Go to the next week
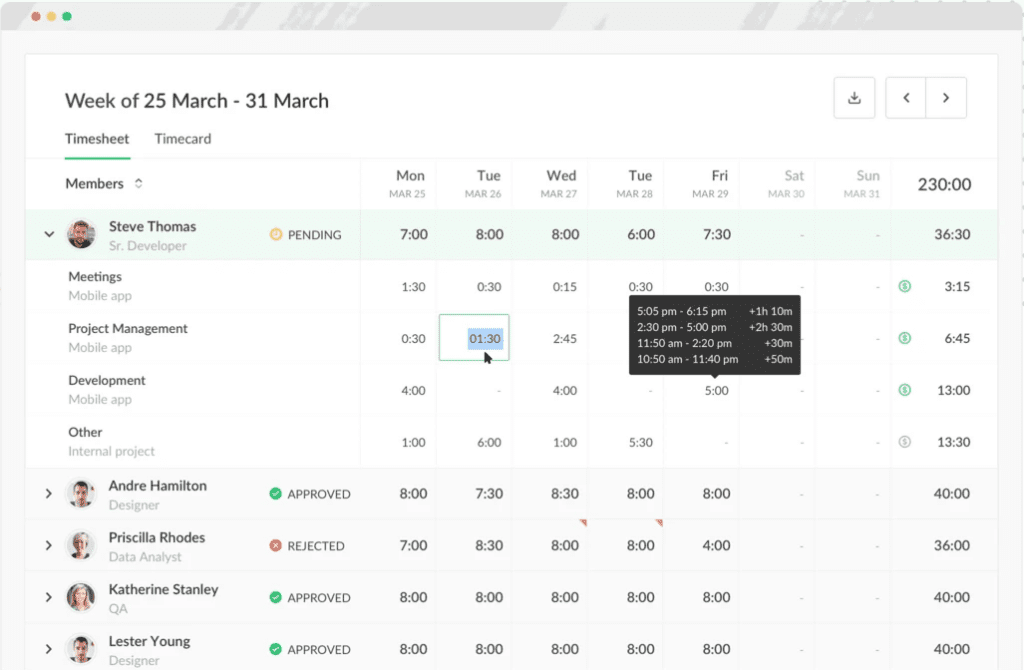The image size is (1024, 670). click(946, 97)
